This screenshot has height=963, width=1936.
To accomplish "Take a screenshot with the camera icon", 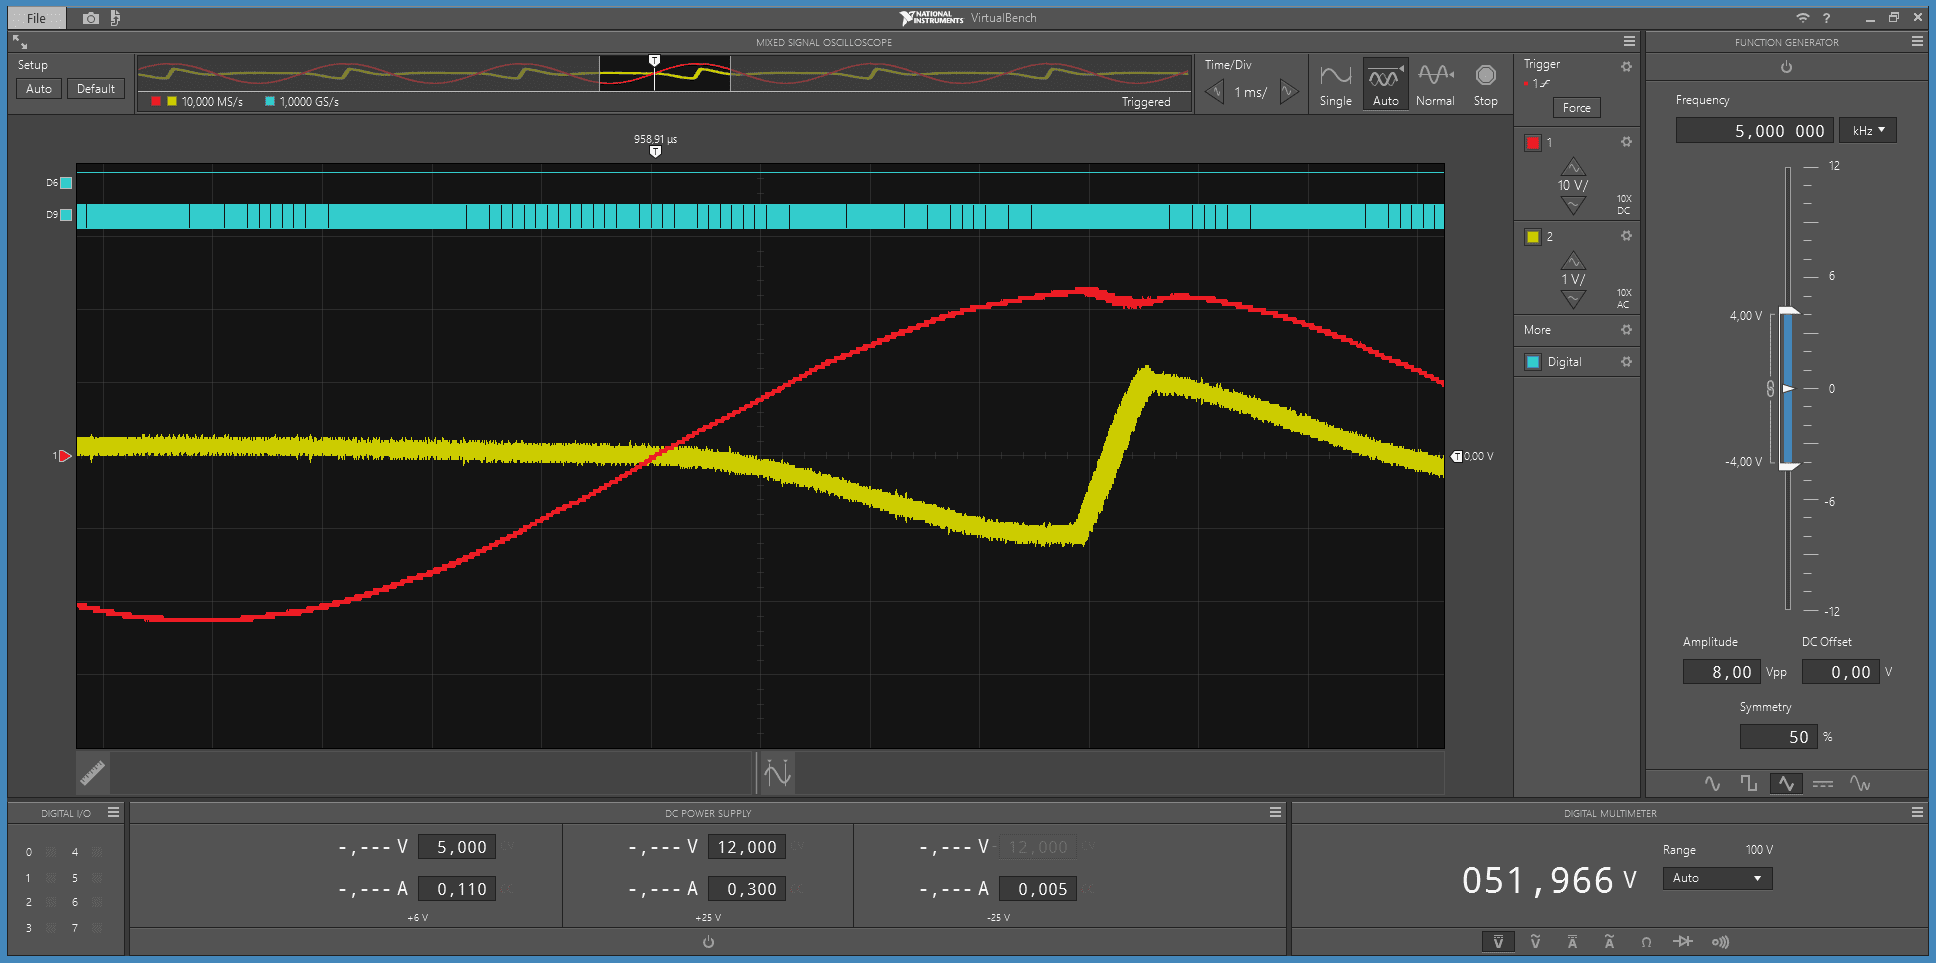I will pyautogui.click(x=91, y=18).
